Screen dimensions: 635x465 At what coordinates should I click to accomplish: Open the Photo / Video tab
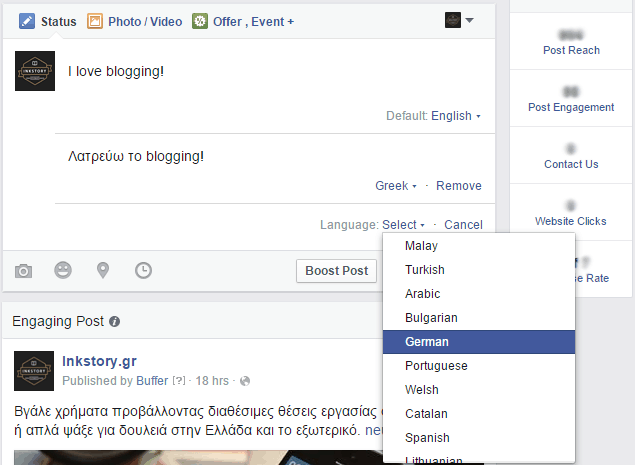pyautogui.click(x=135, y=21)
